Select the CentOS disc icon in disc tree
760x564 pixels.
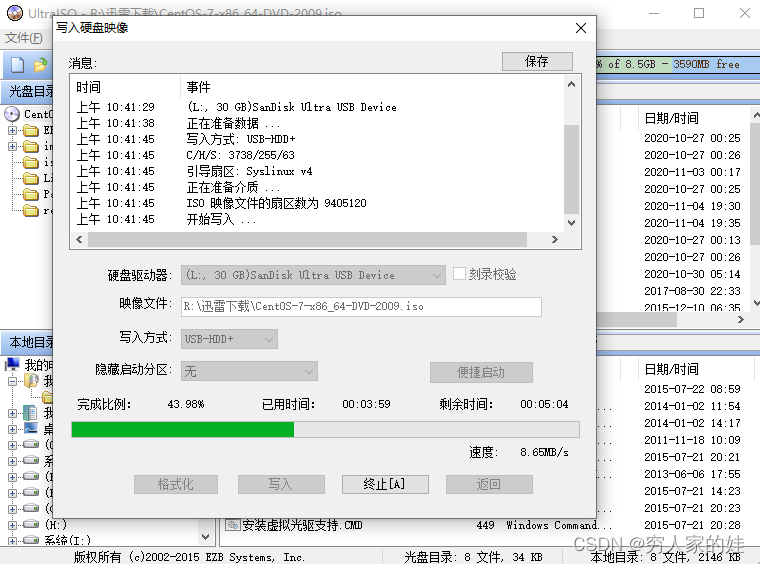(x=12, y=114)
